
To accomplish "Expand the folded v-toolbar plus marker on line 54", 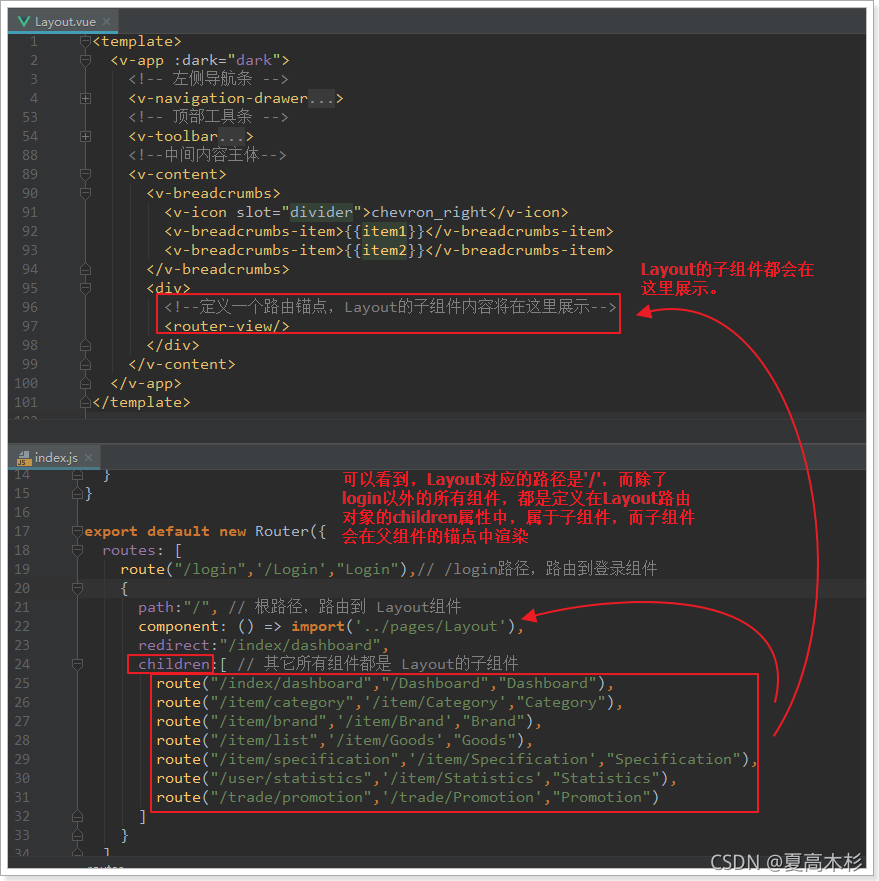I will click(x=85, y=136).
